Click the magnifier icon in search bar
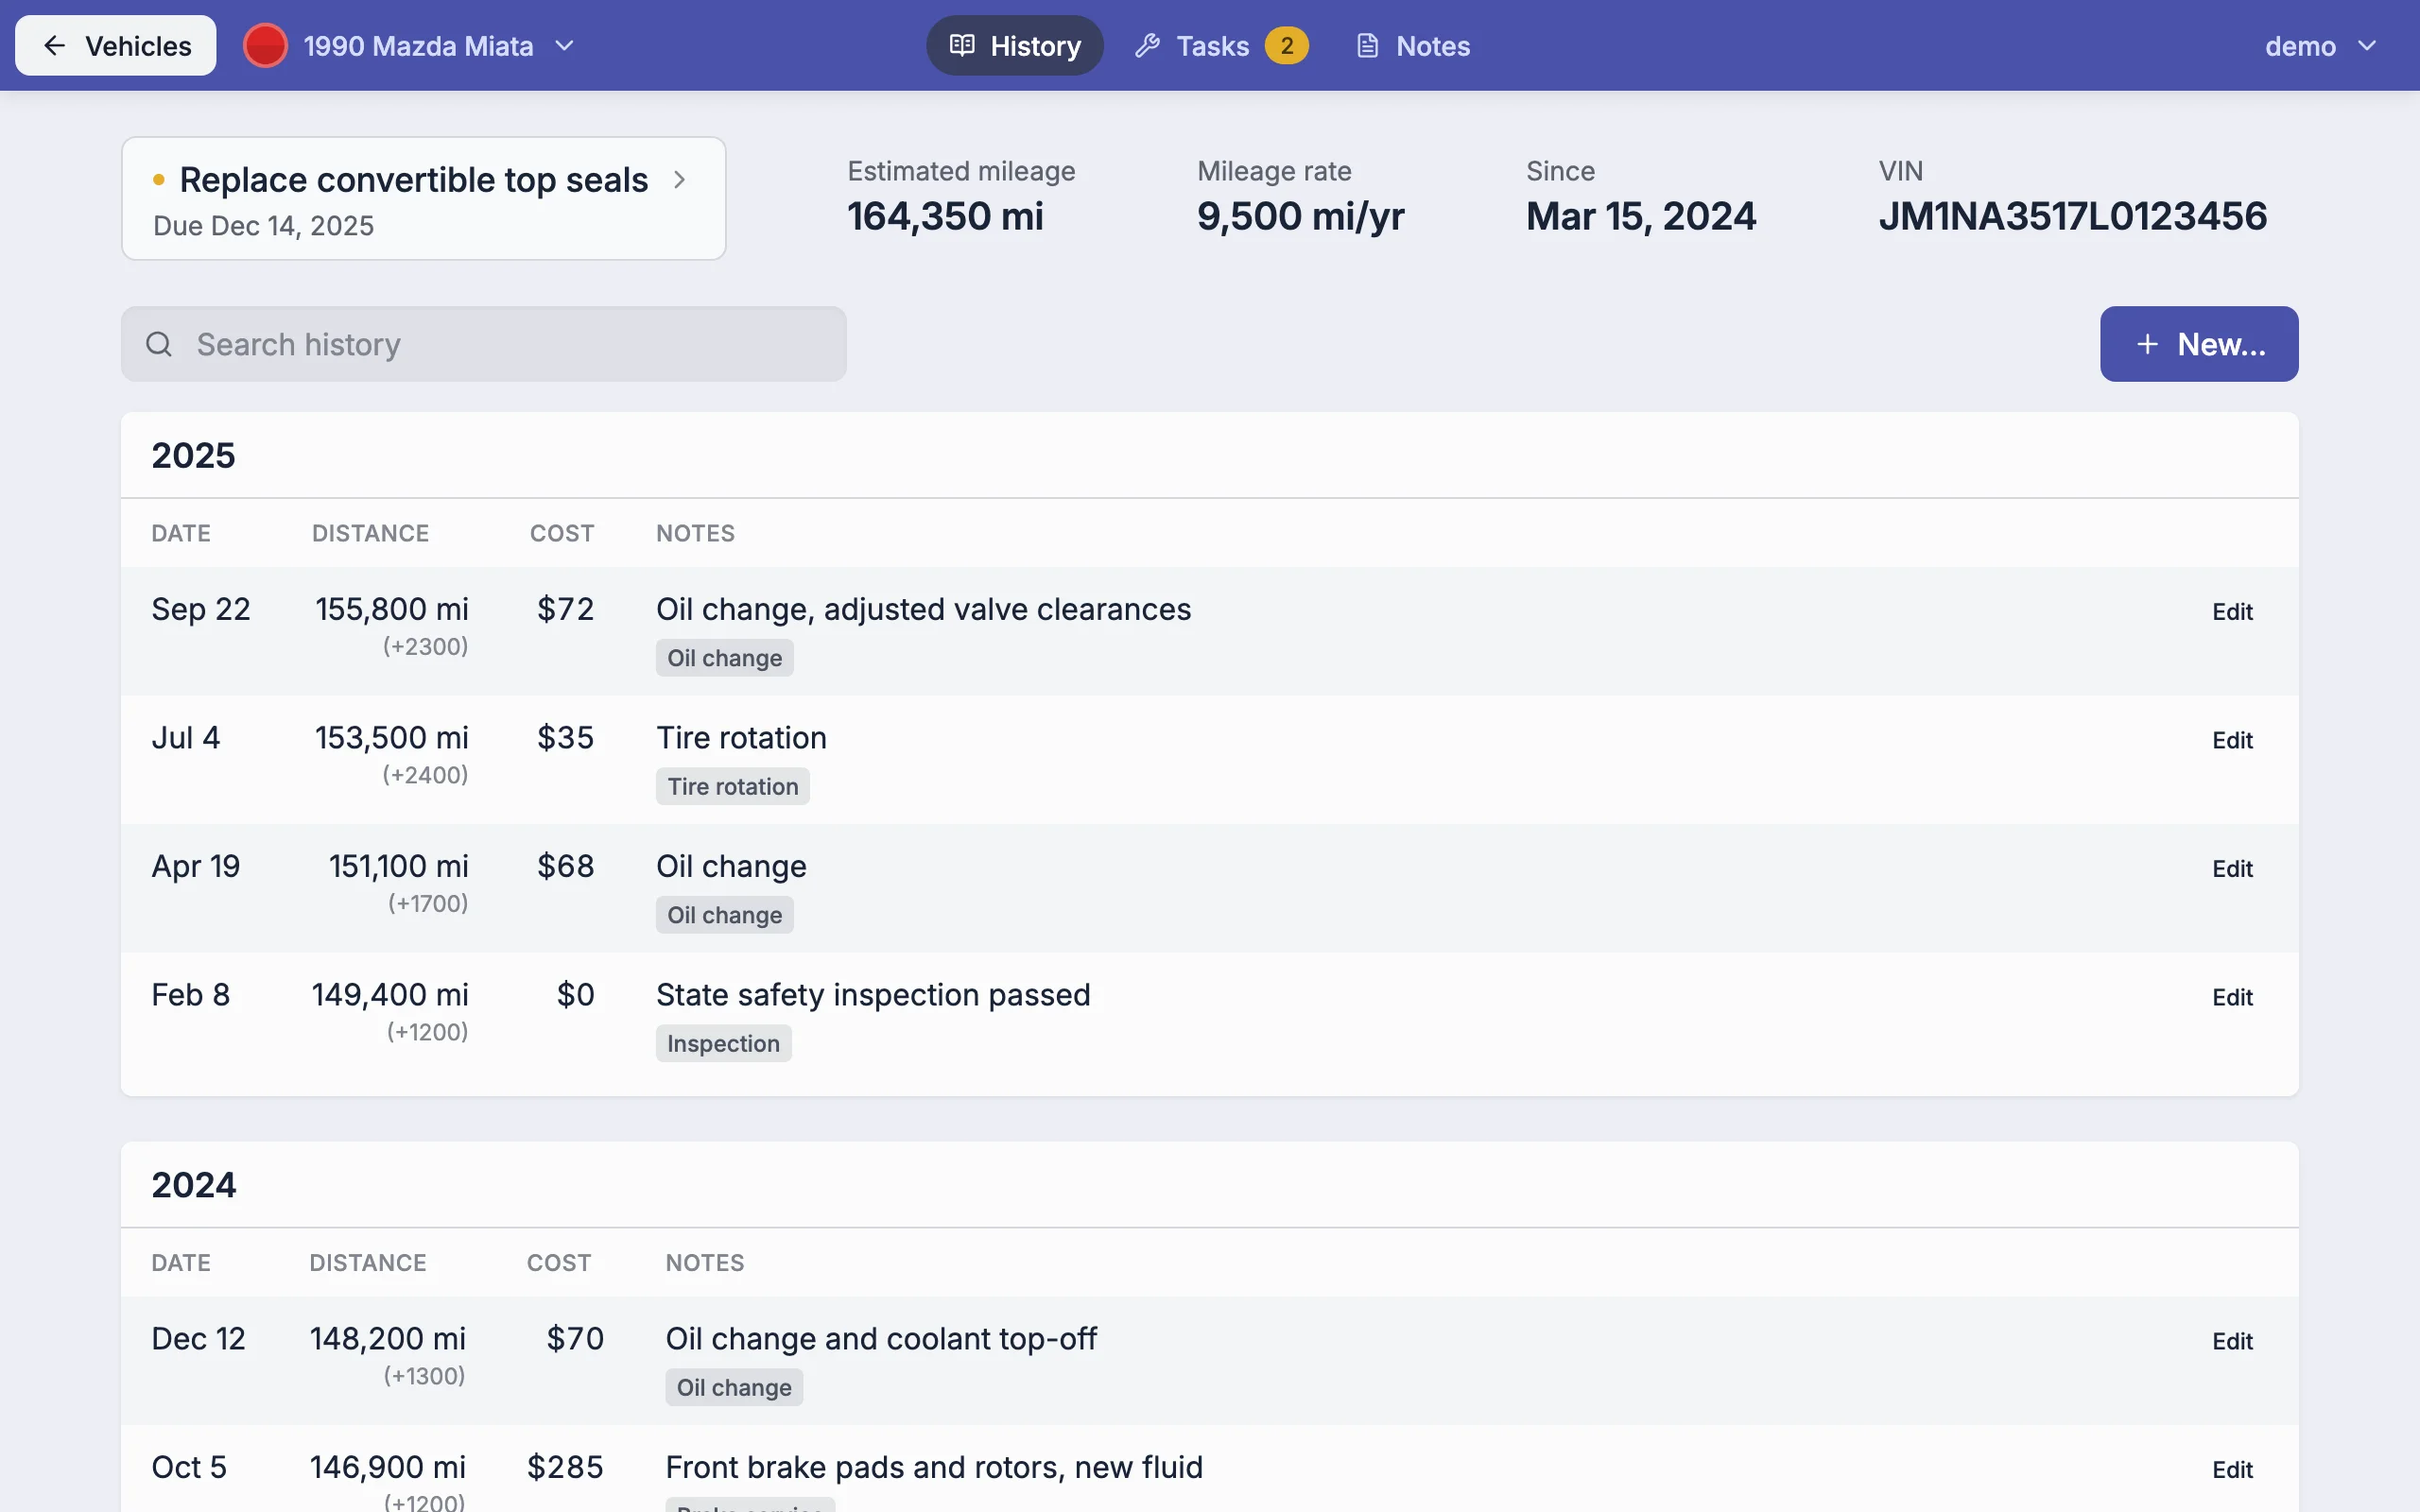 tap(159, 344)
